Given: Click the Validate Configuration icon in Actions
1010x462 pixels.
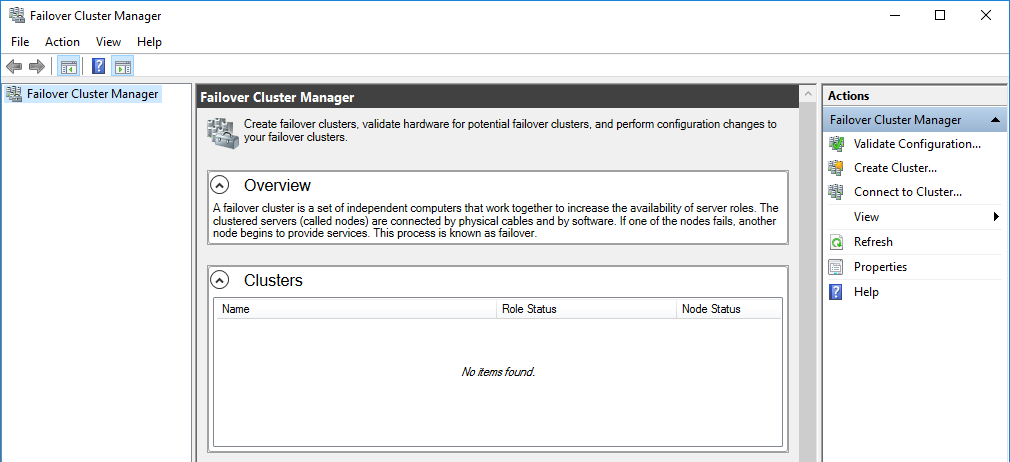Looking at the screenshot, I should pos(836,144).
